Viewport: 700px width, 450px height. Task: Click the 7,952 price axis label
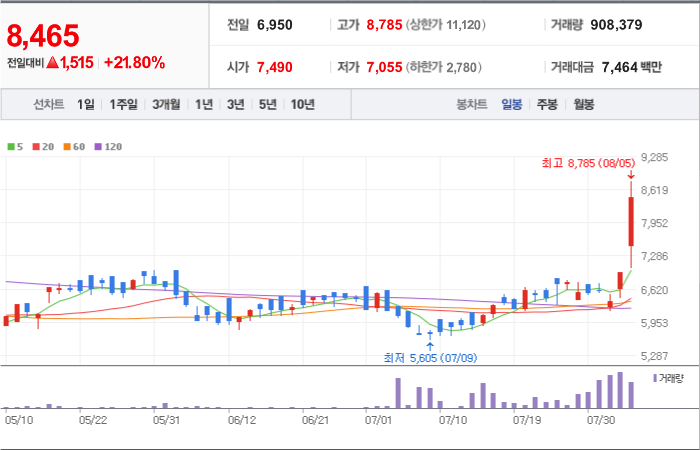point(654,223)
